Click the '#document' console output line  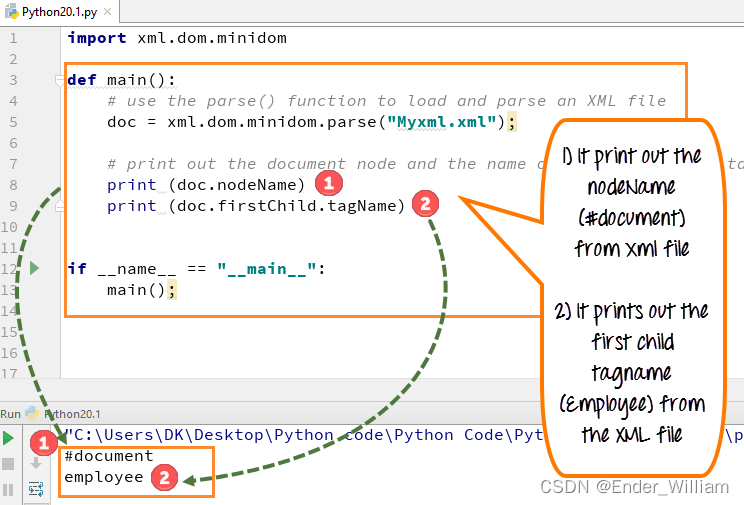109,456
